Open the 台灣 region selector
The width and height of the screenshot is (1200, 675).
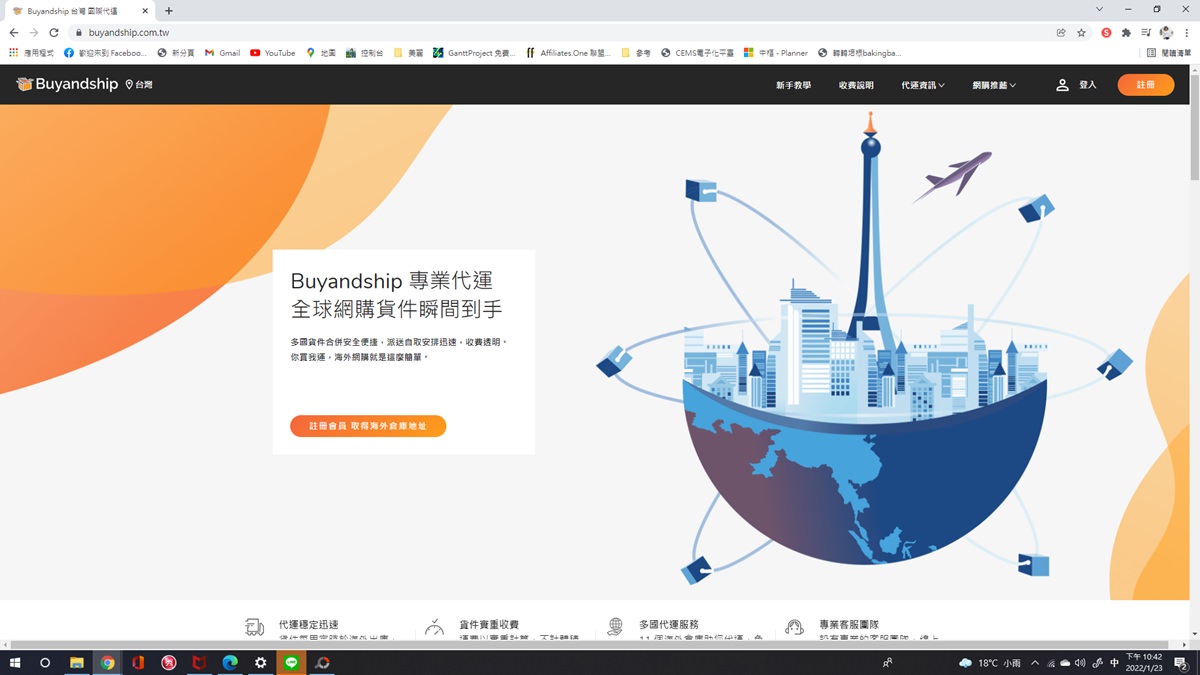[x=139, y=85]
